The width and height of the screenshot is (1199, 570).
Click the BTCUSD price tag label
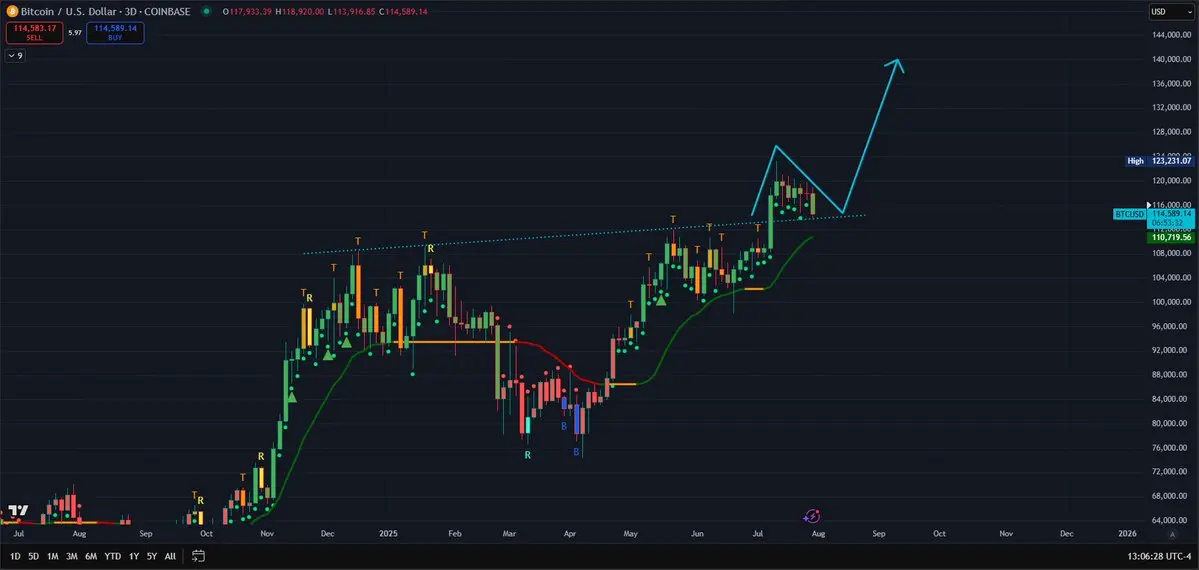click(1129, 215)
